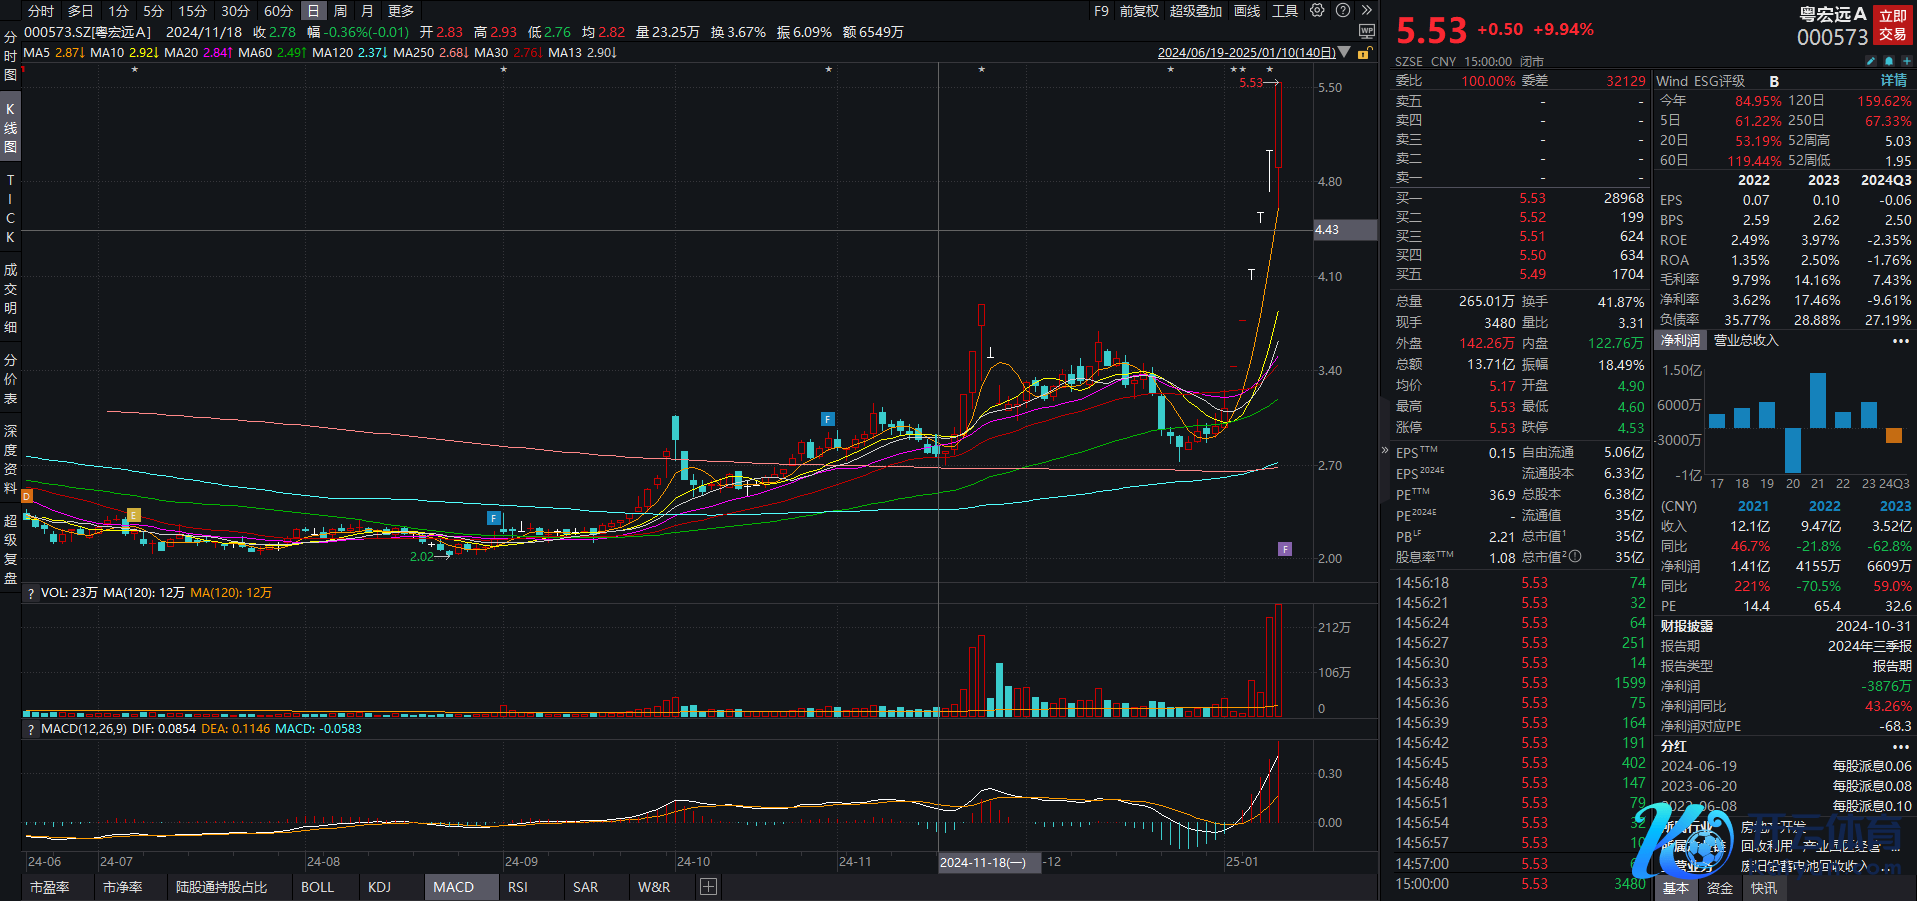The width and height of the screenshot is (1917, 901).
Task: Expand the financial chart more options dots
Action: (x=1900, y=341)
